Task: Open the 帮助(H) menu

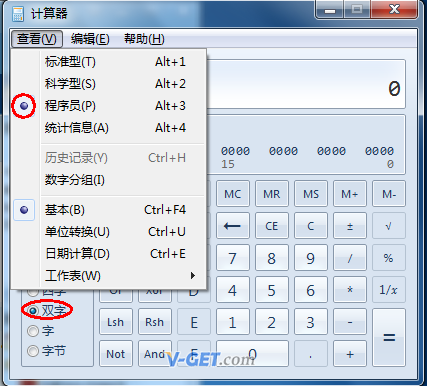Action: (144, 39)
